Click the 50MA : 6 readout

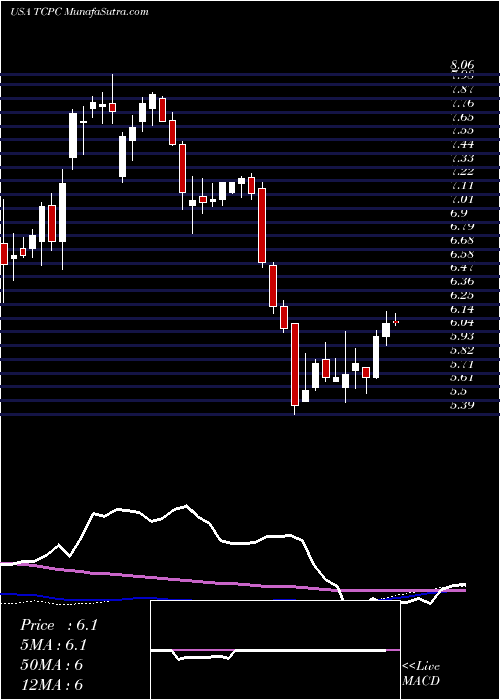pos(52,665)
